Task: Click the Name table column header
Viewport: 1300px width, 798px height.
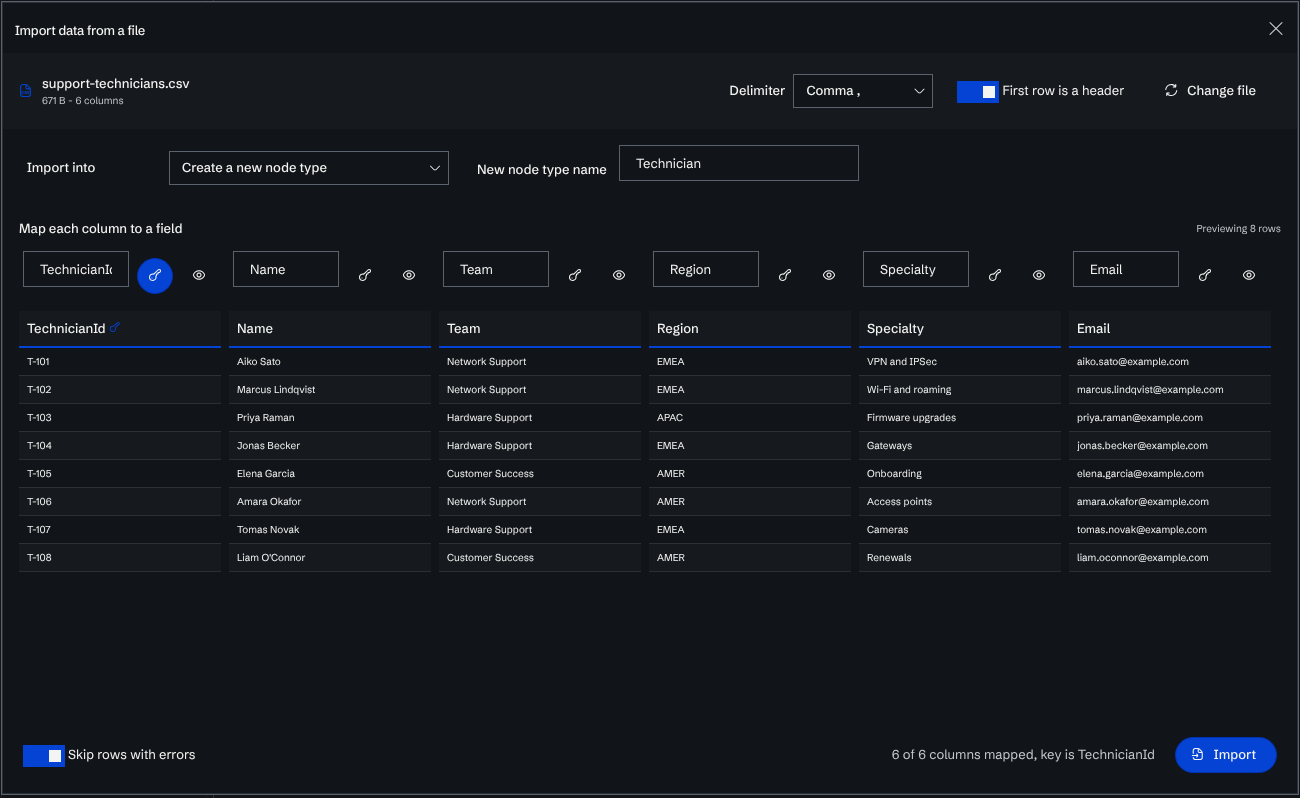Action: tap(330, 329)
